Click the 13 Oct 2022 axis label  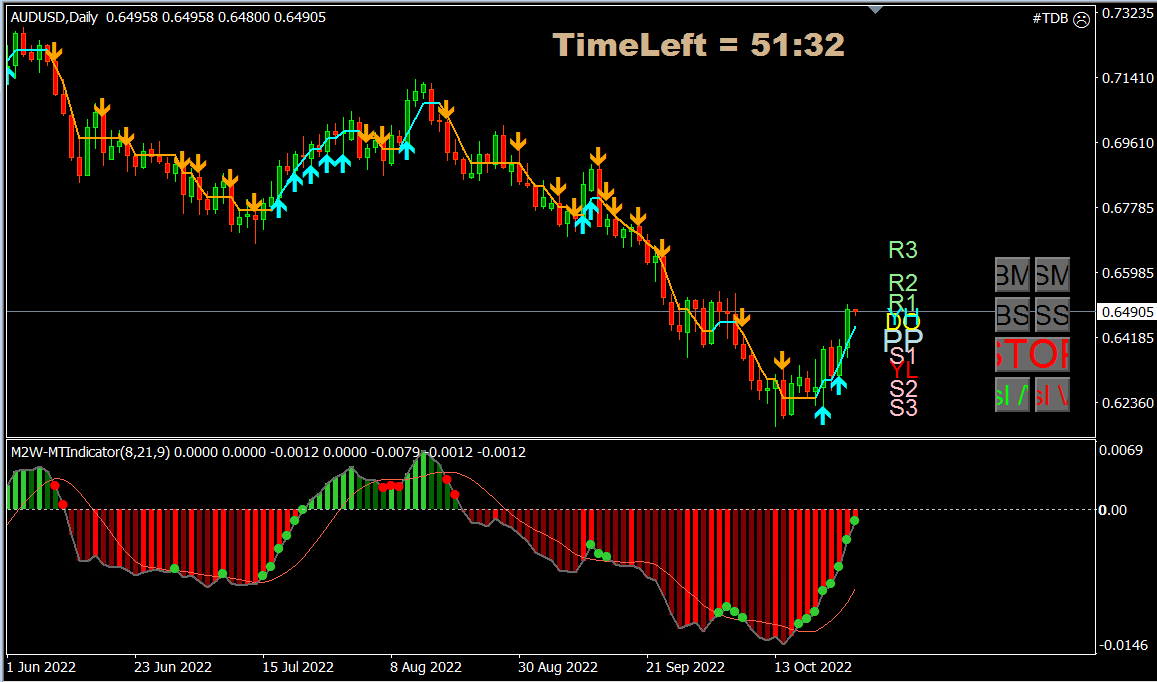coord(812,667)
